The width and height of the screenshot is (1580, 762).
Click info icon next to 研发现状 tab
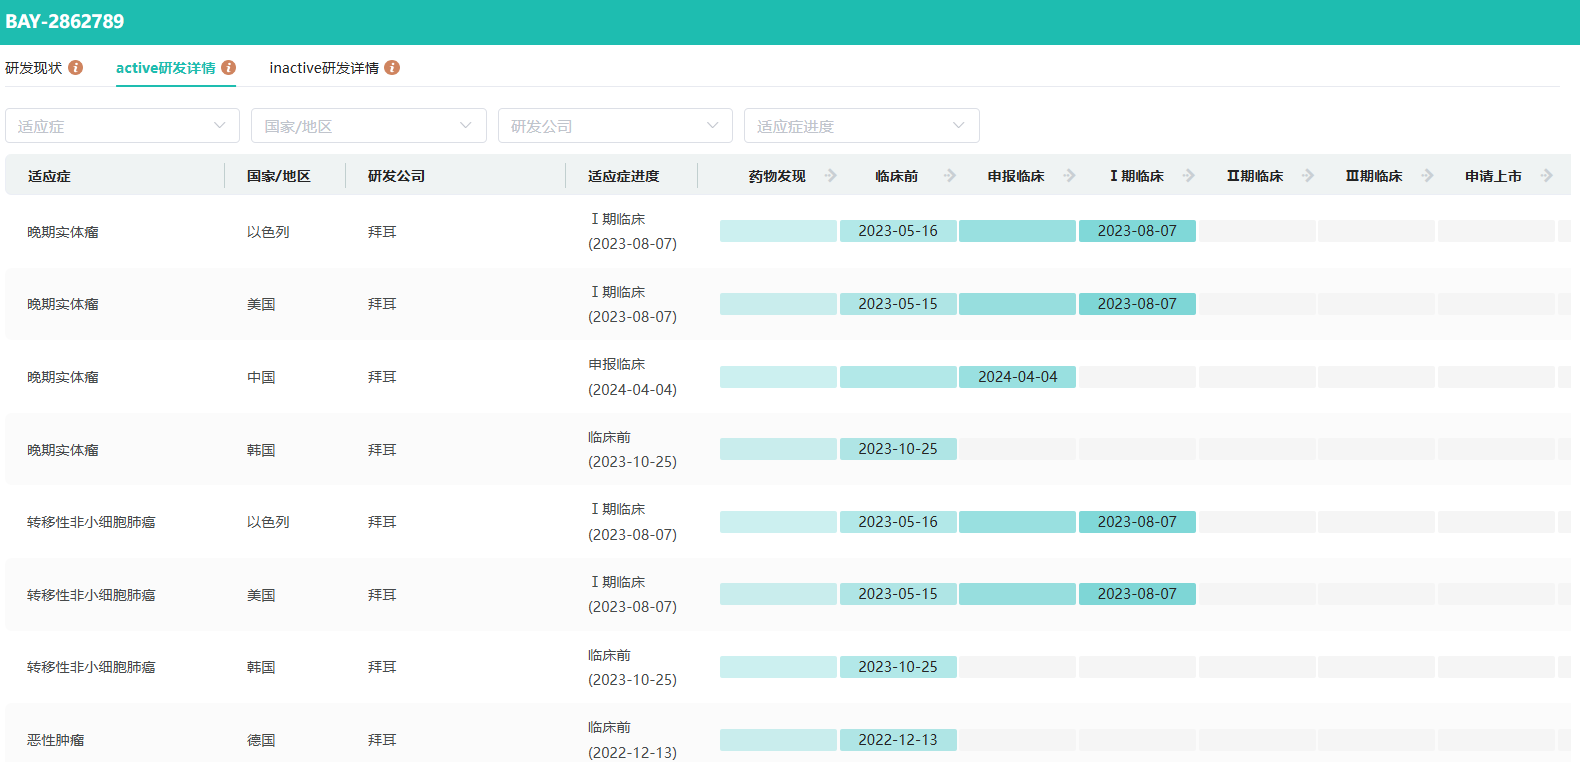(x=75, y=68)
